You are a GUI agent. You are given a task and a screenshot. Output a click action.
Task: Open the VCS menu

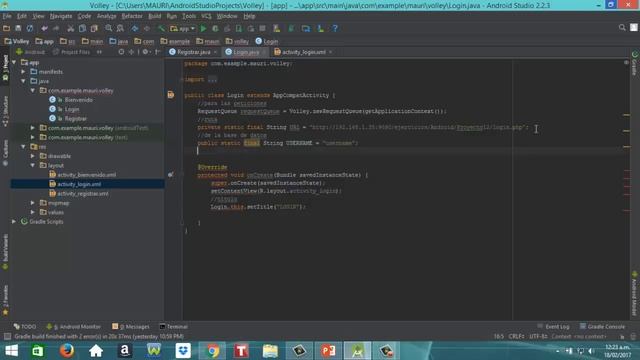(x=207, y=16)
